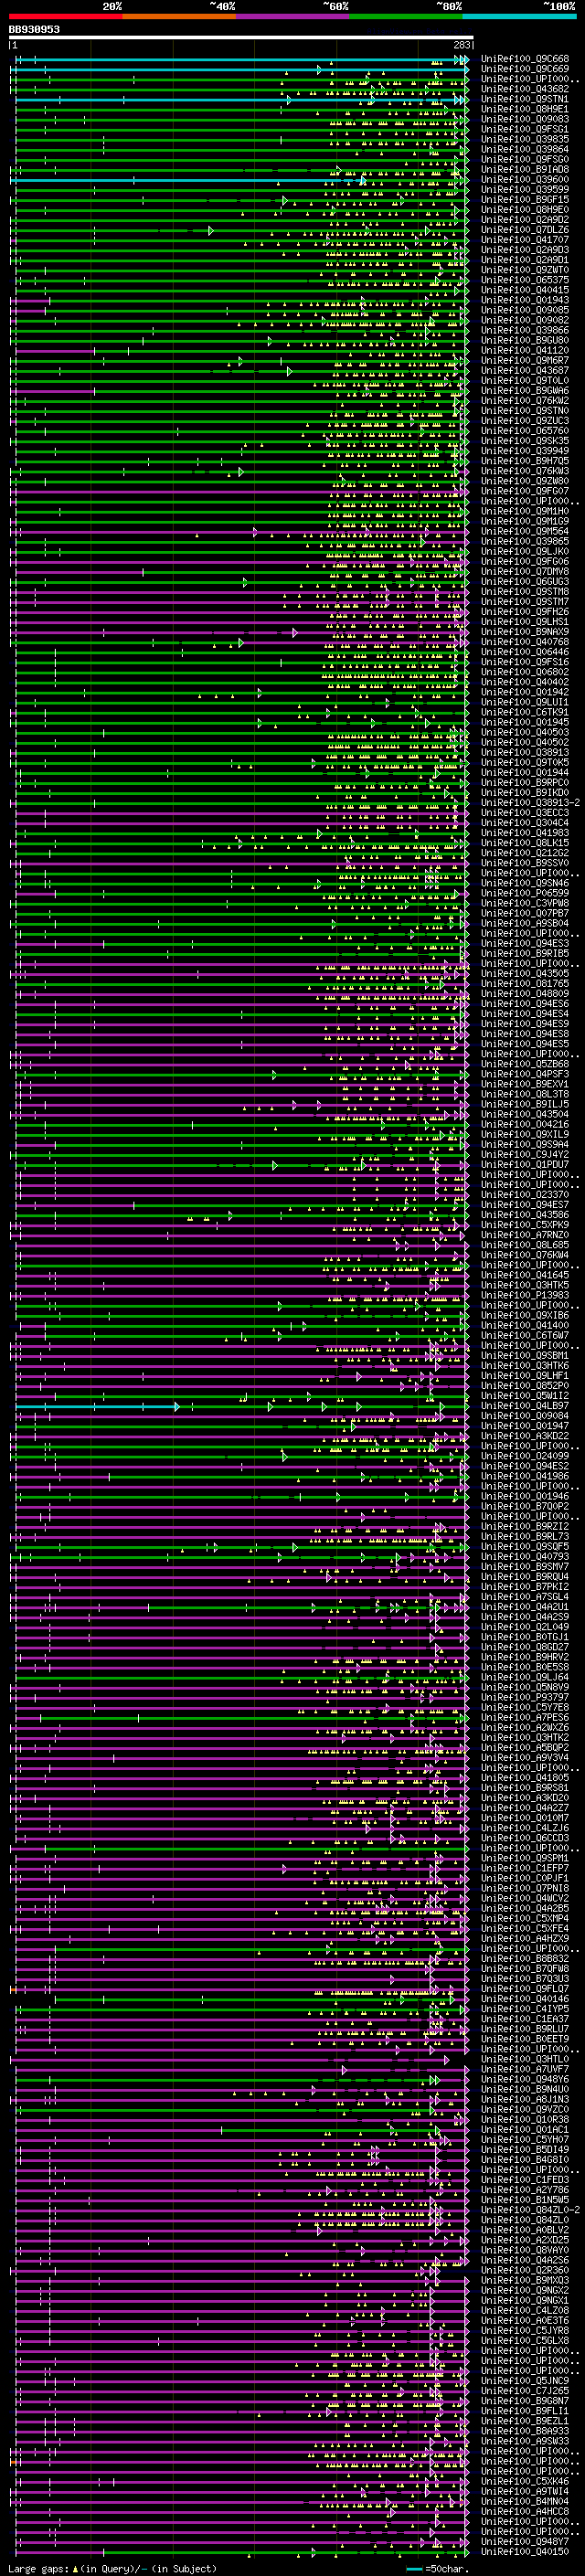Select hit UniRef100_Q76KW2

(525, 401)
